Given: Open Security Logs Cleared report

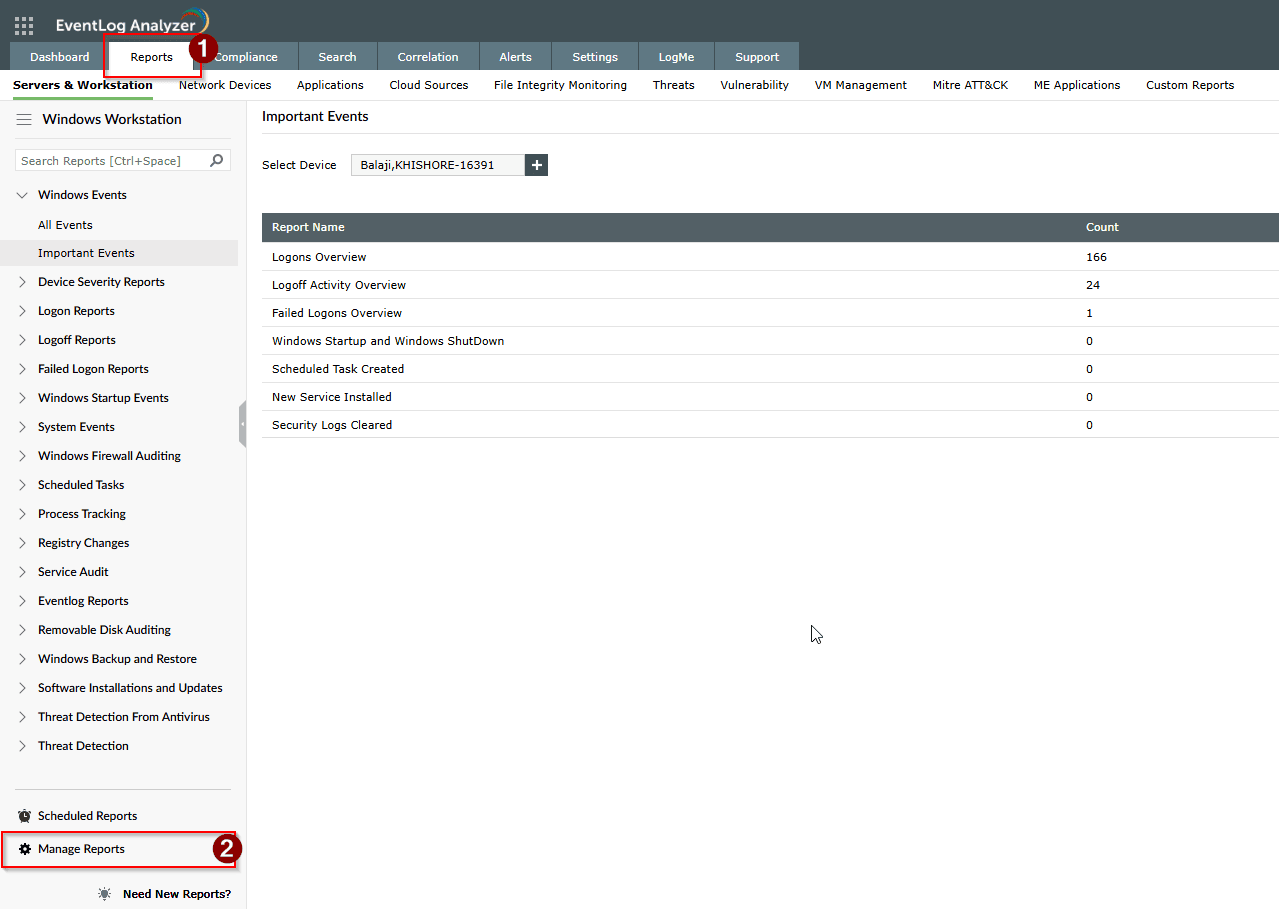Looking at the screenshot, I should (x=332, y=425).
